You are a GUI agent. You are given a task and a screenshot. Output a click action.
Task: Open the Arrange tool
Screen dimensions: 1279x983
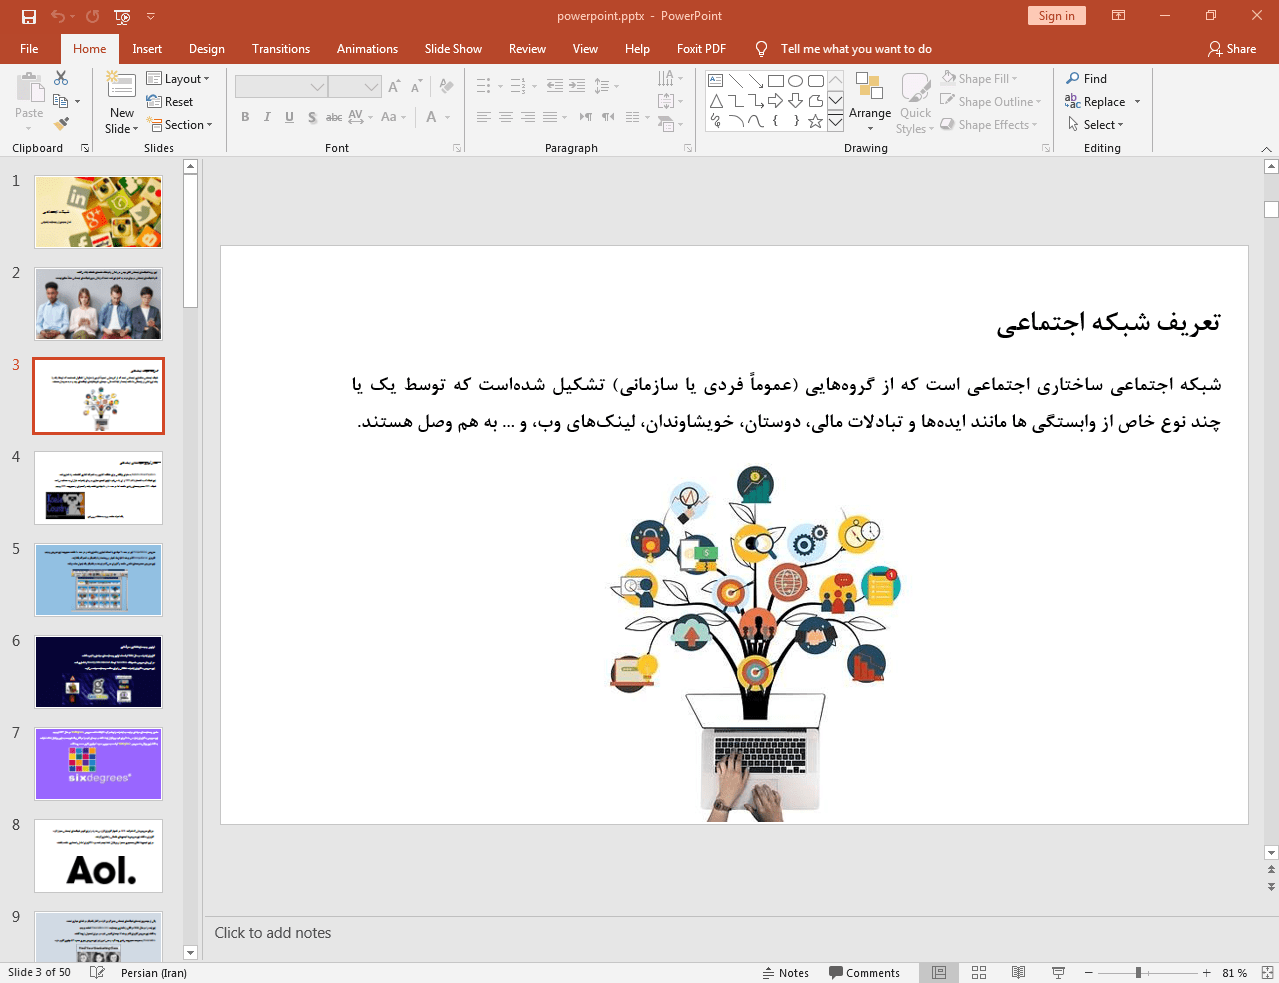pyautogui.click(x=869, y=102)
